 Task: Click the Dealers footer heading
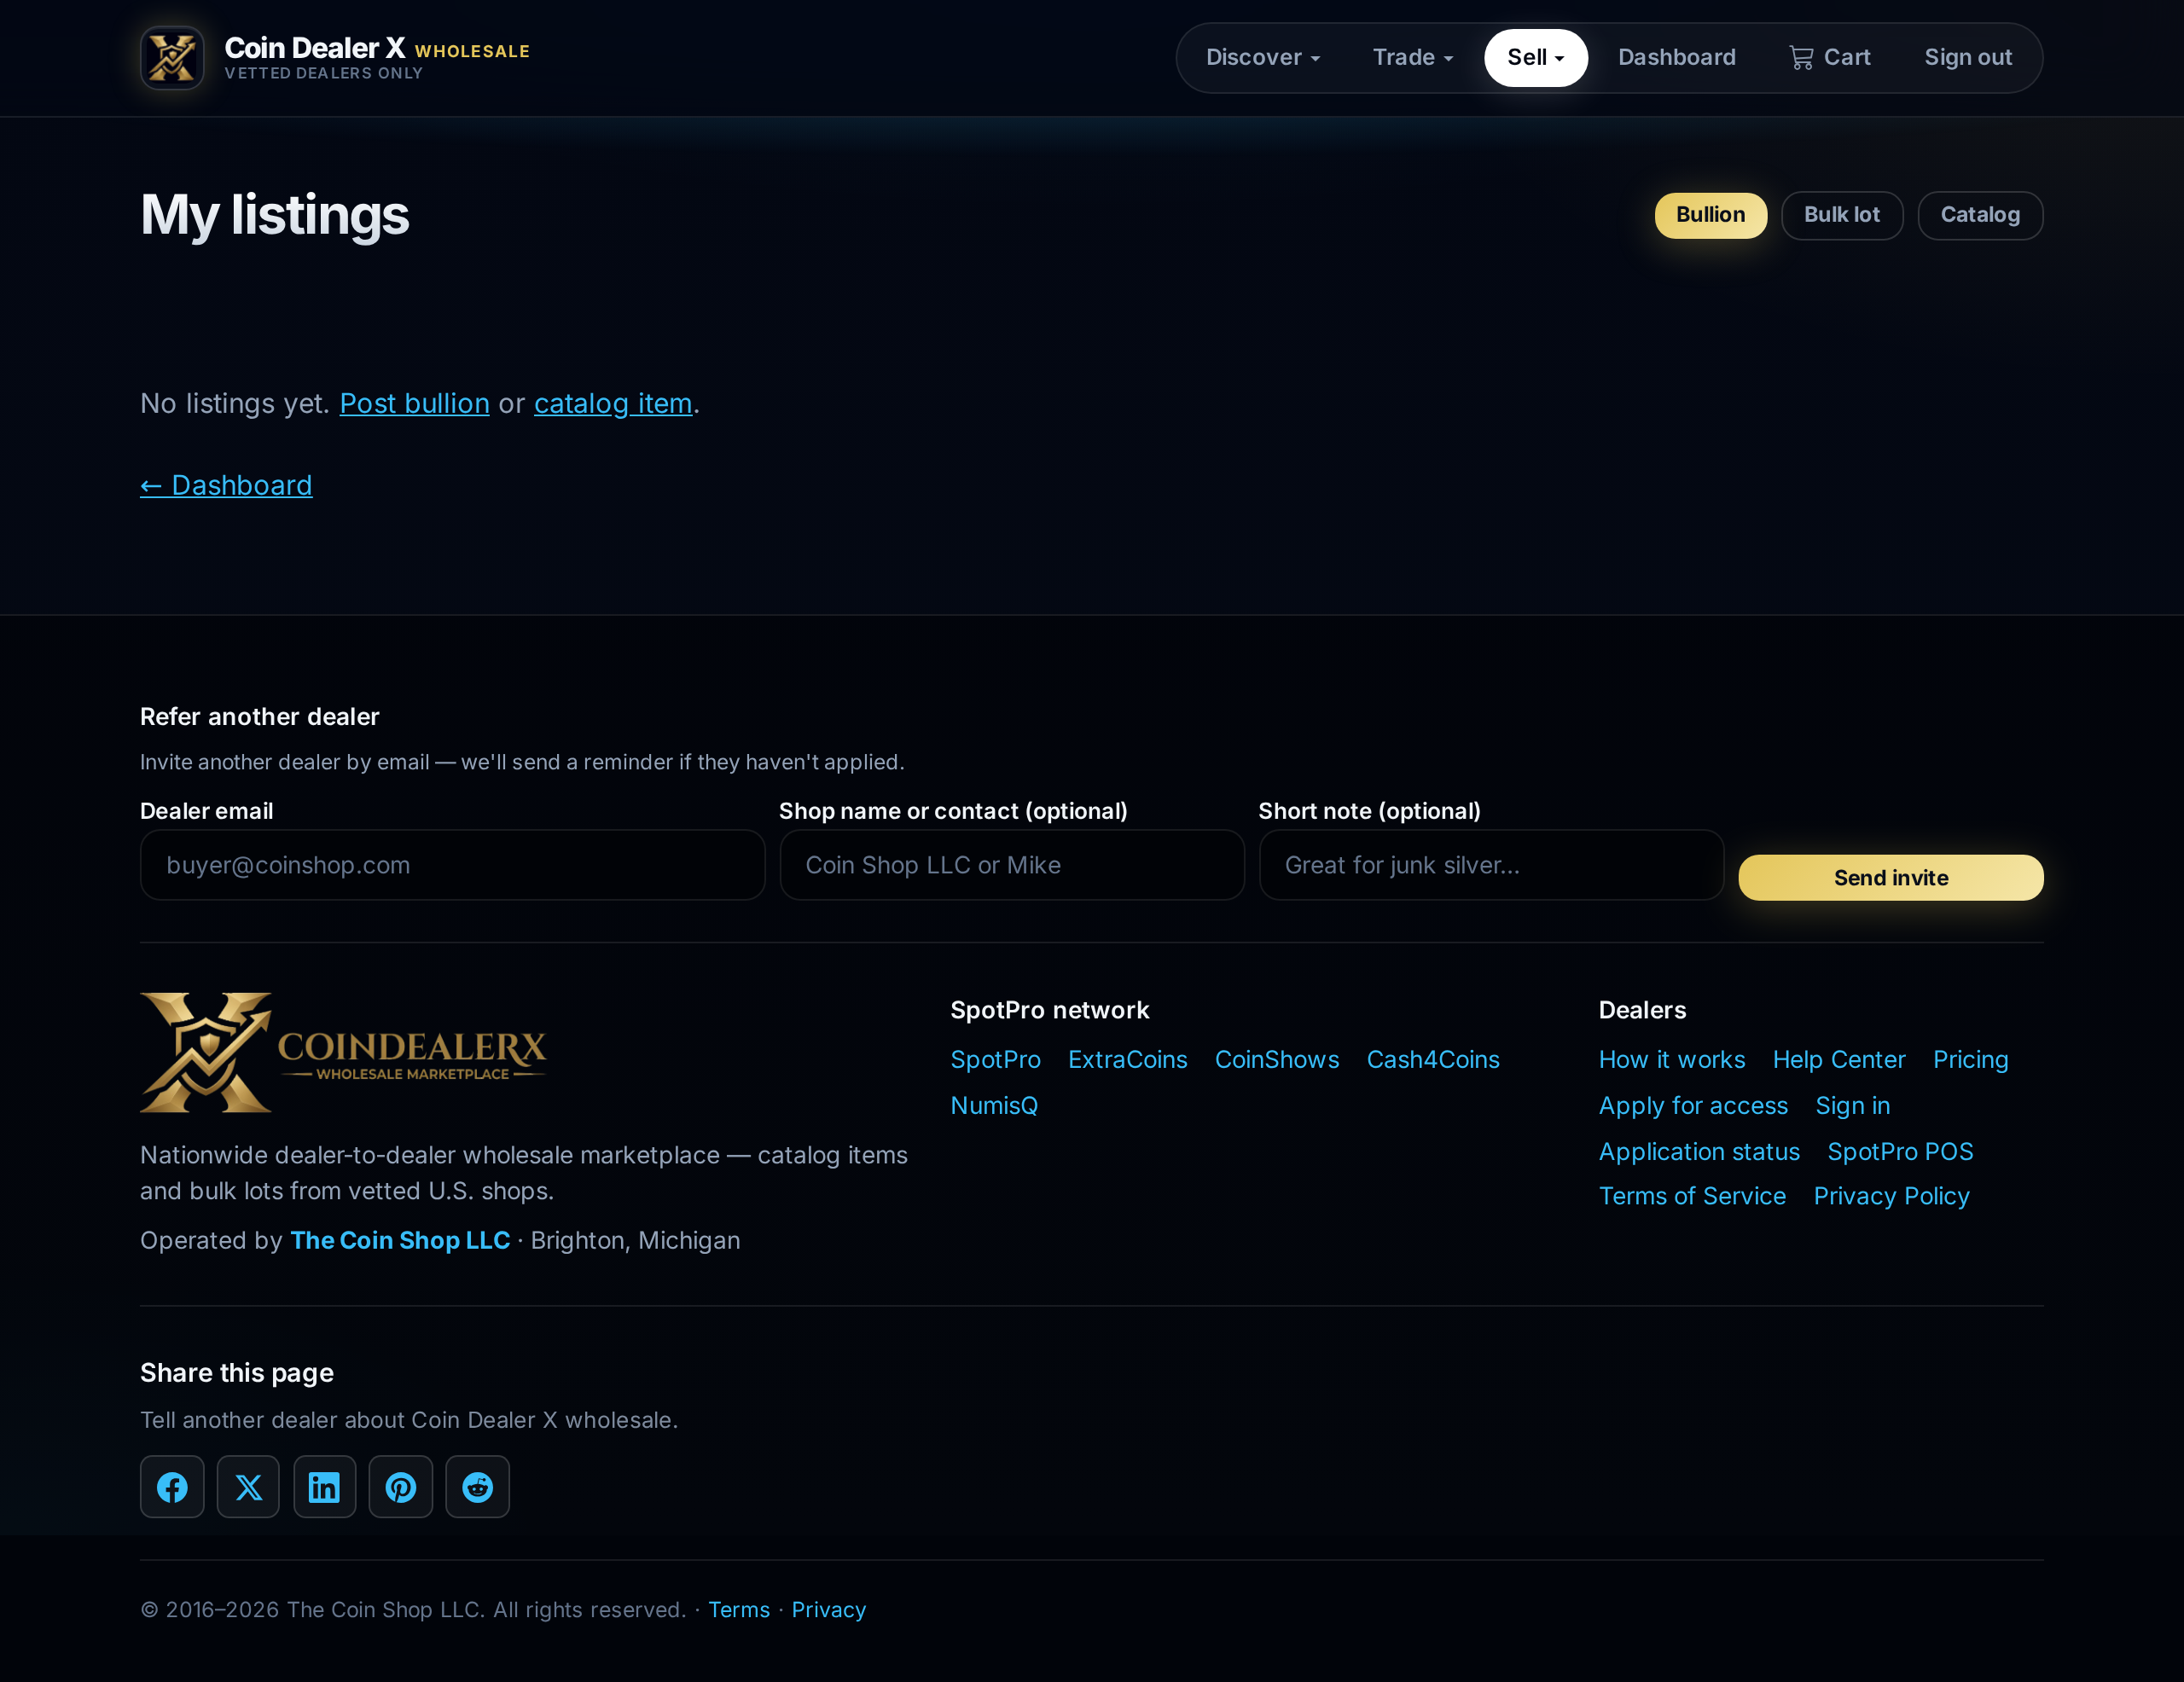(x=1641, y=1010)
